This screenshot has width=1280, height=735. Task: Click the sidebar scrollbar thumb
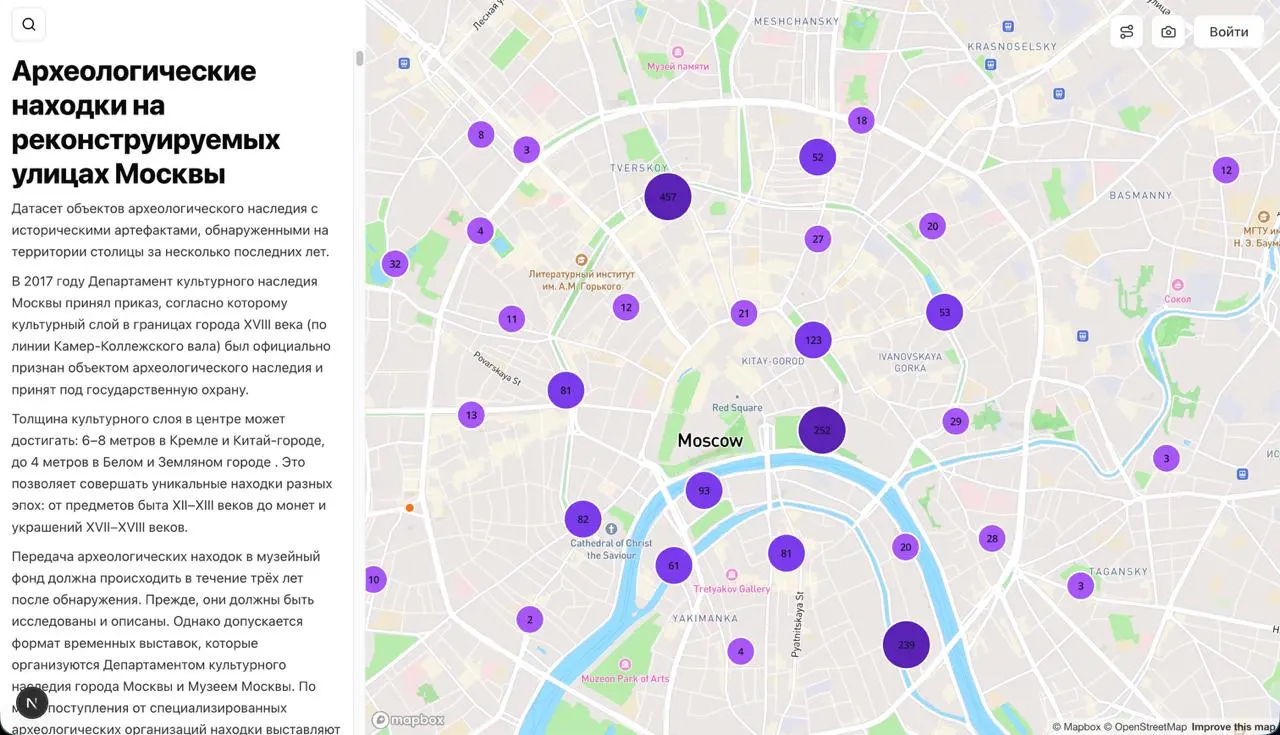pos(360,58)
